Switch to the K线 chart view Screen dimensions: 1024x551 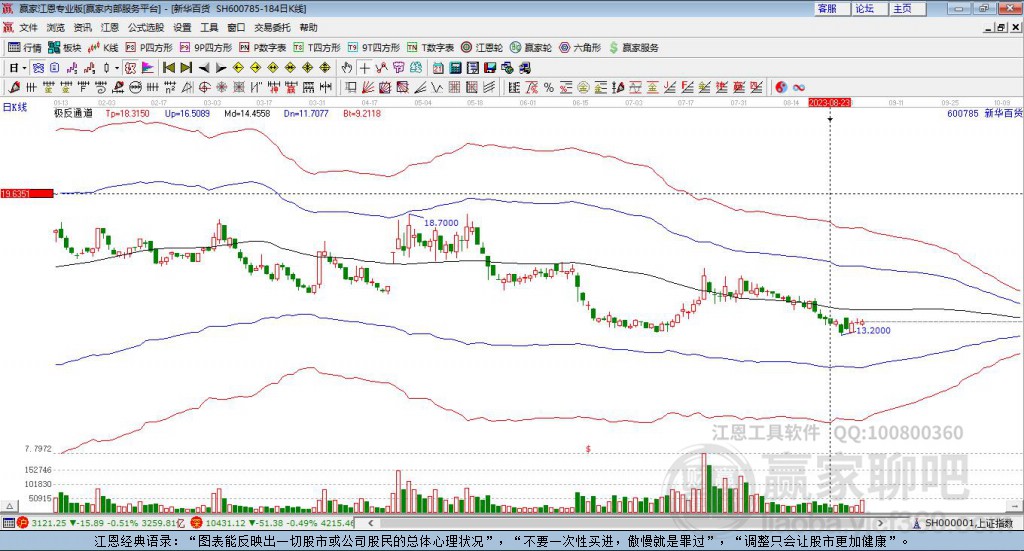(103, 48)
